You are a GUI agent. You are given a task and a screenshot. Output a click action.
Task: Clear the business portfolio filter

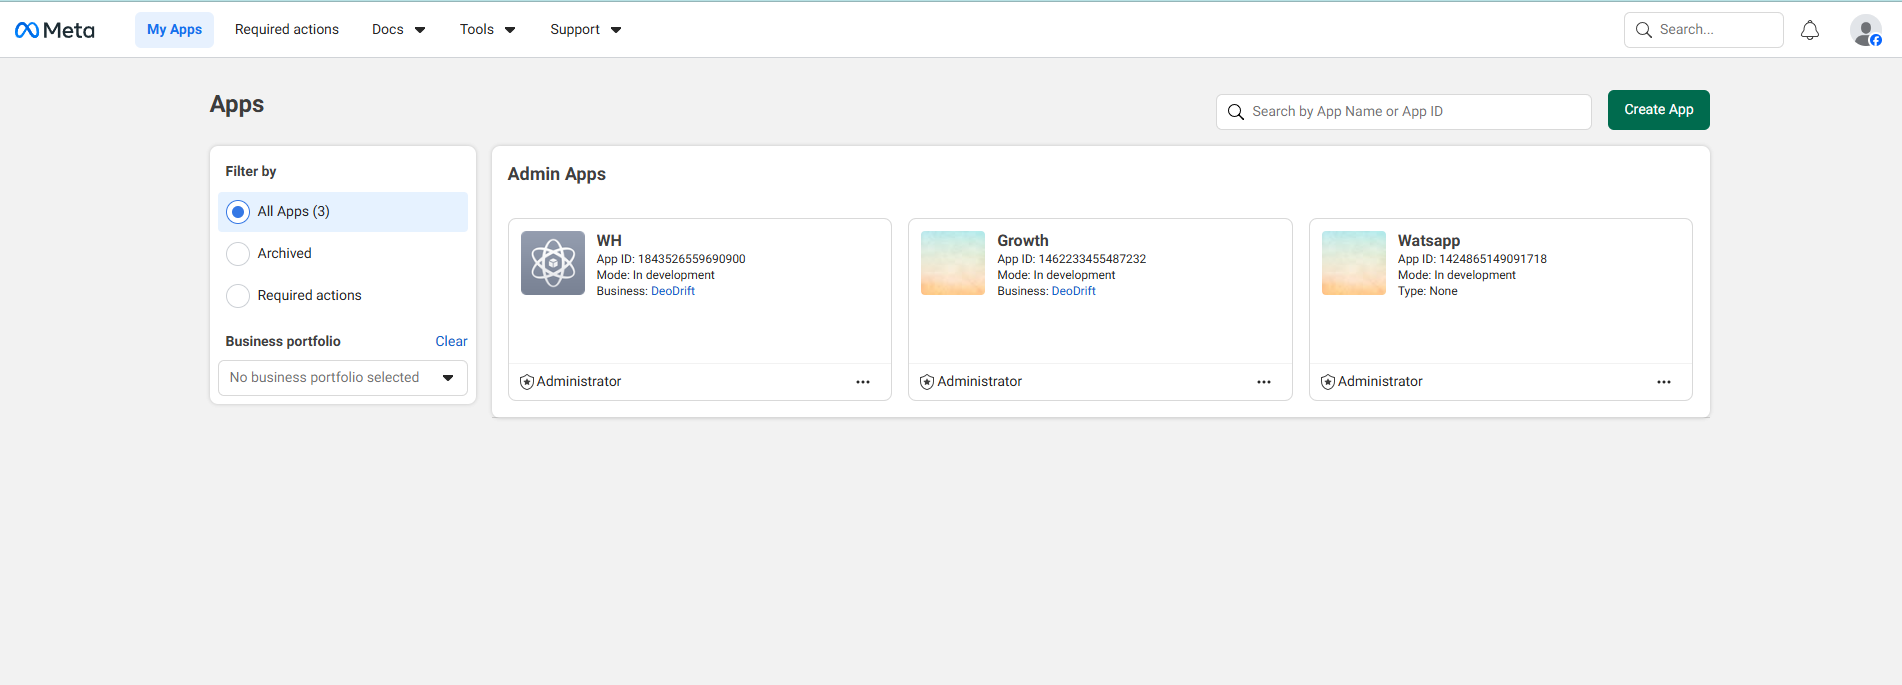pyautogui.click(x=451, y=341)
